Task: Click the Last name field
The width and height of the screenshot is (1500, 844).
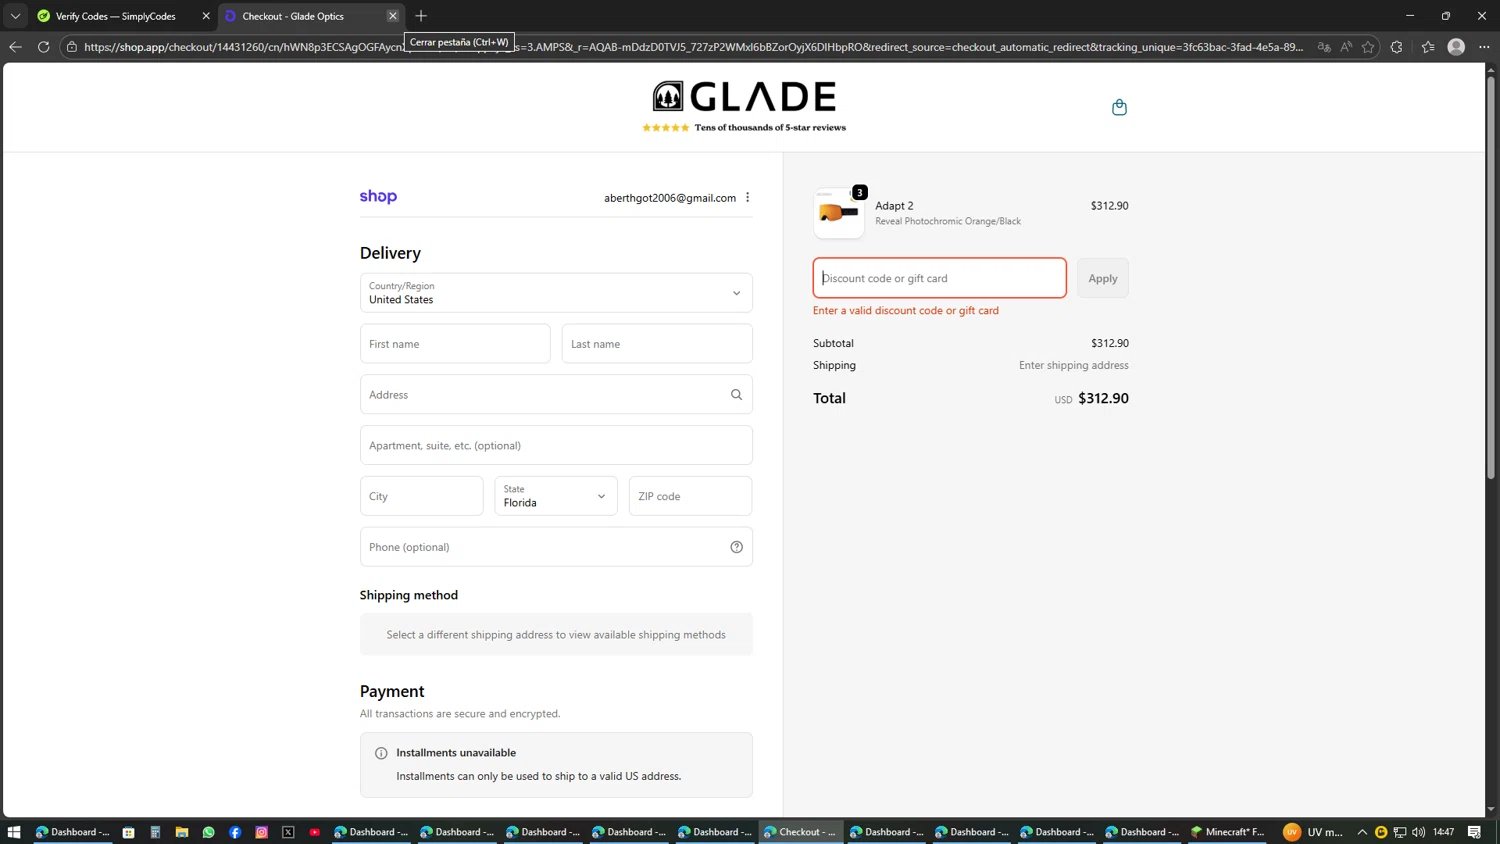Action: [x=657, y=344]
